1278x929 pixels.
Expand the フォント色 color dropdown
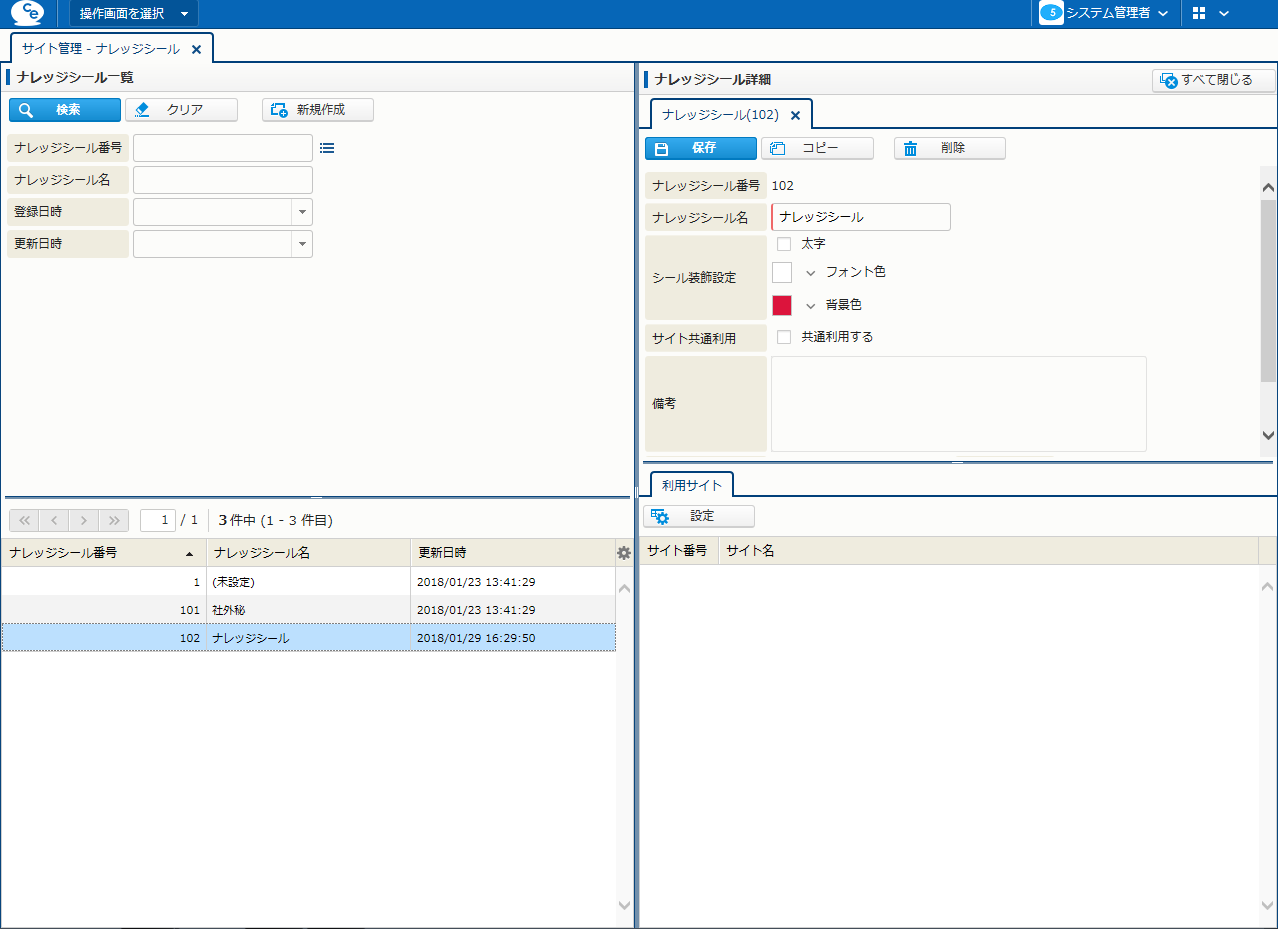(811, 273)
